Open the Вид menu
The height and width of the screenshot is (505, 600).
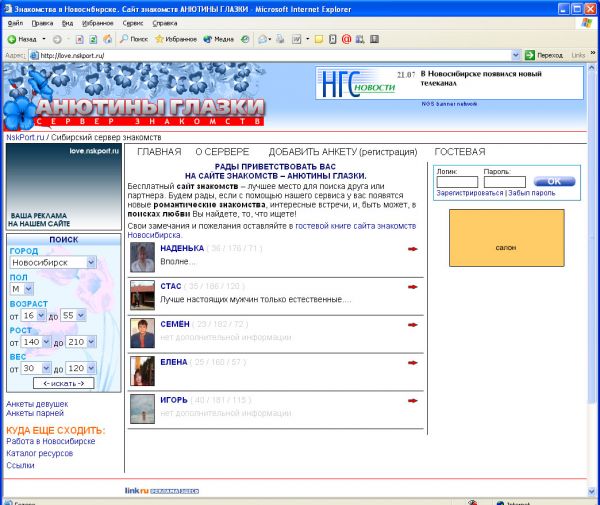point(67,23)
